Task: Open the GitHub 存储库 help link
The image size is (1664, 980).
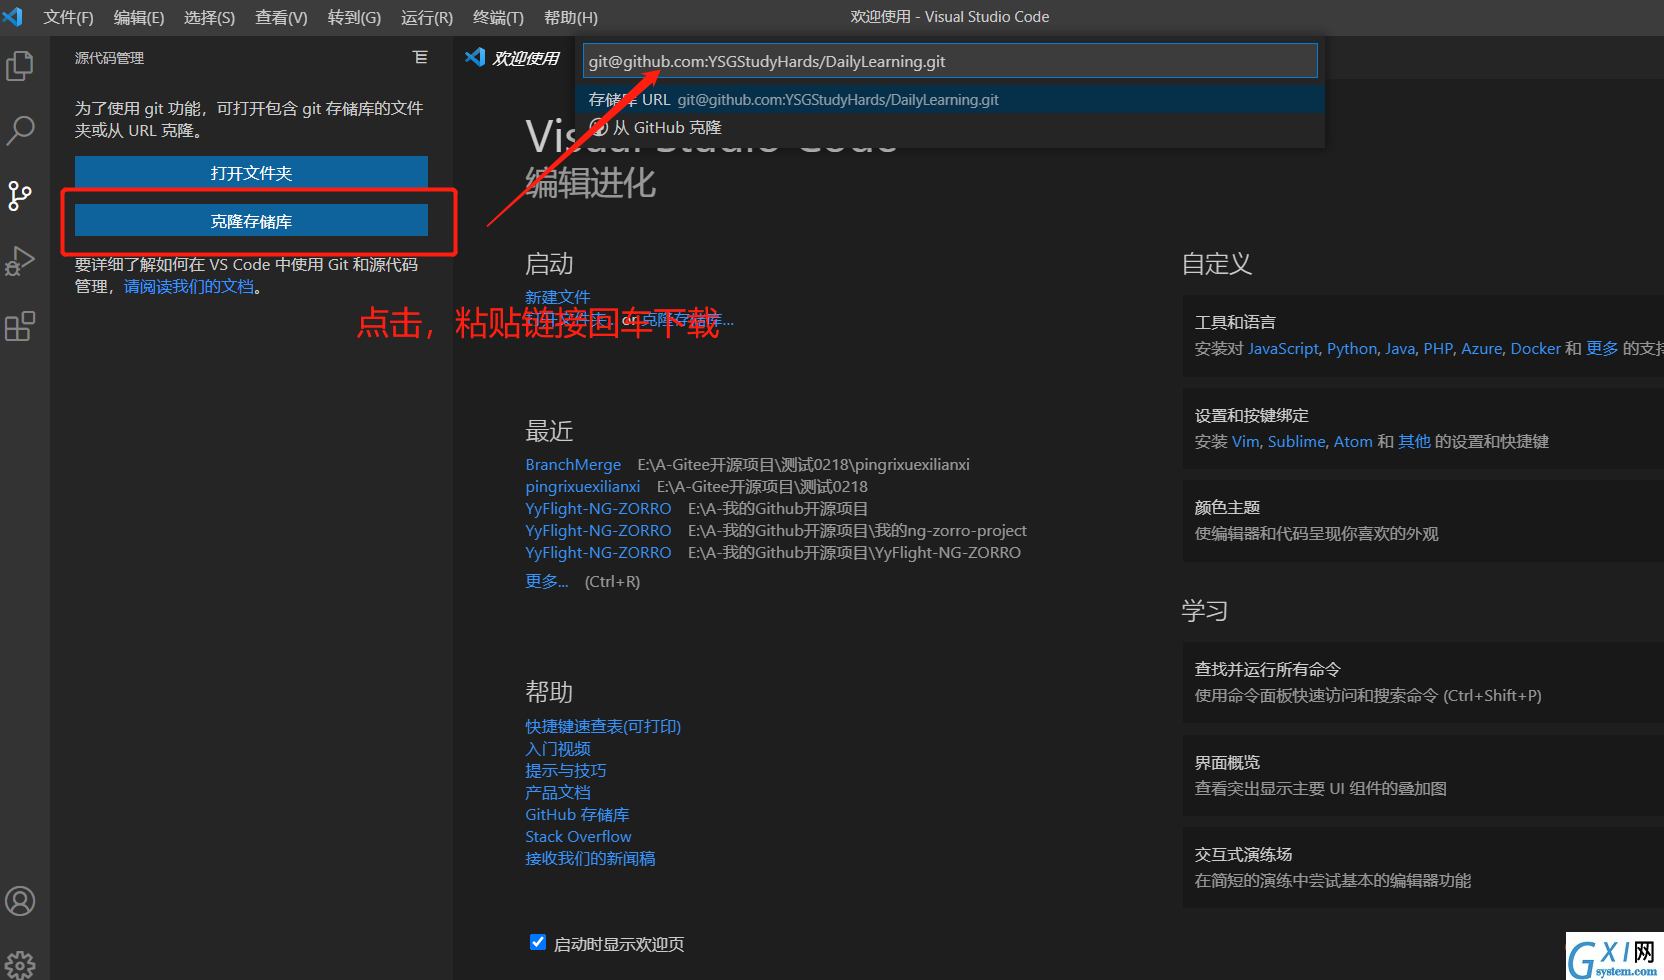Action: (577, 815)
